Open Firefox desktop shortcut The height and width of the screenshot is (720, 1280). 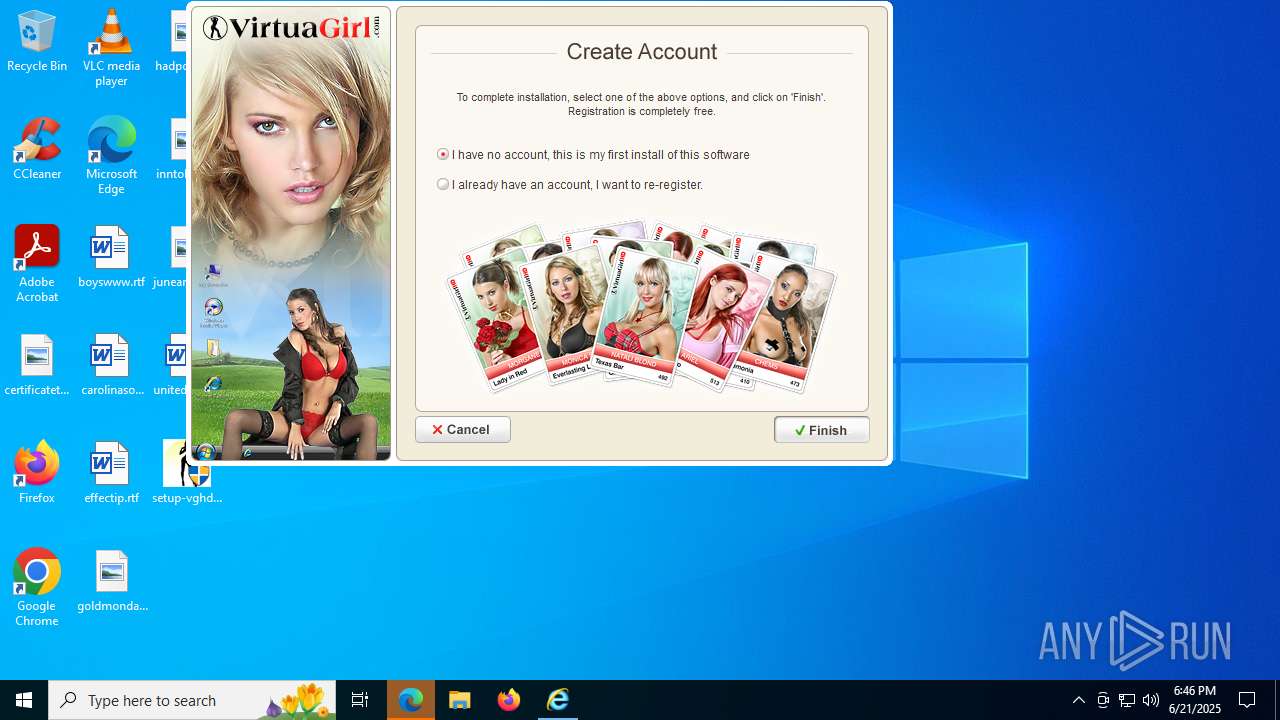(37, 474)
